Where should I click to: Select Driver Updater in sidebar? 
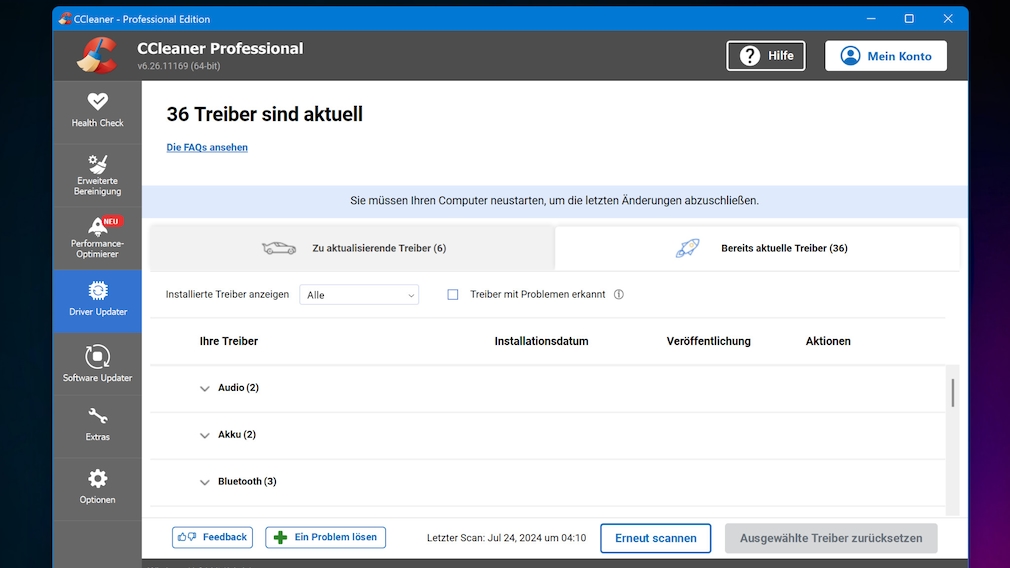point(97,301)
